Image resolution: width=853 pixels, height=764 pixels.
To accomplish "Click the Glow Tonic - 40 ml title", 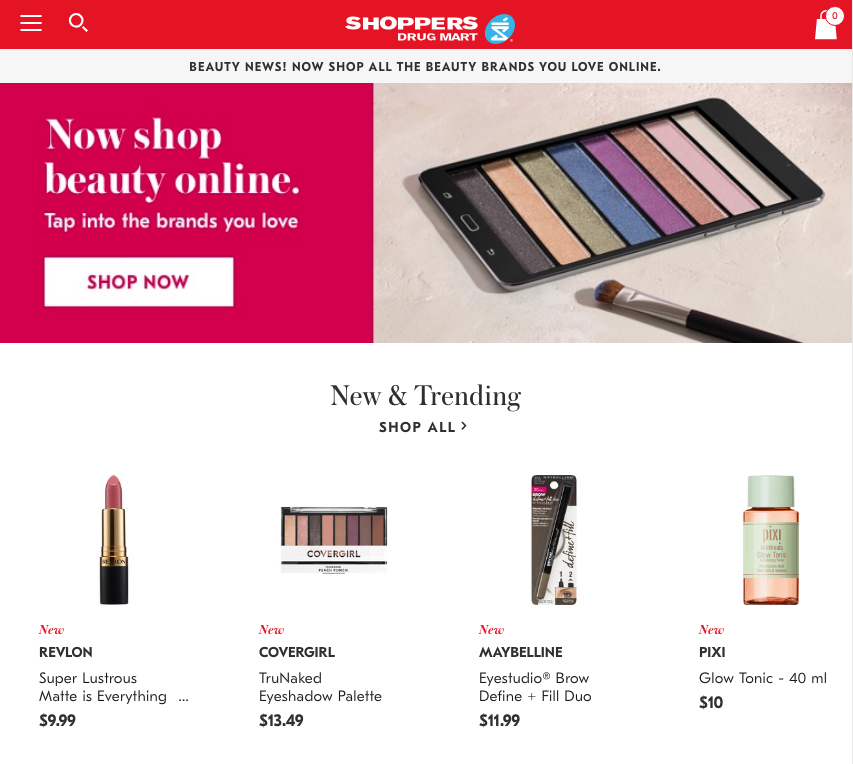I will pyautogui.click(x=763, y=678).
